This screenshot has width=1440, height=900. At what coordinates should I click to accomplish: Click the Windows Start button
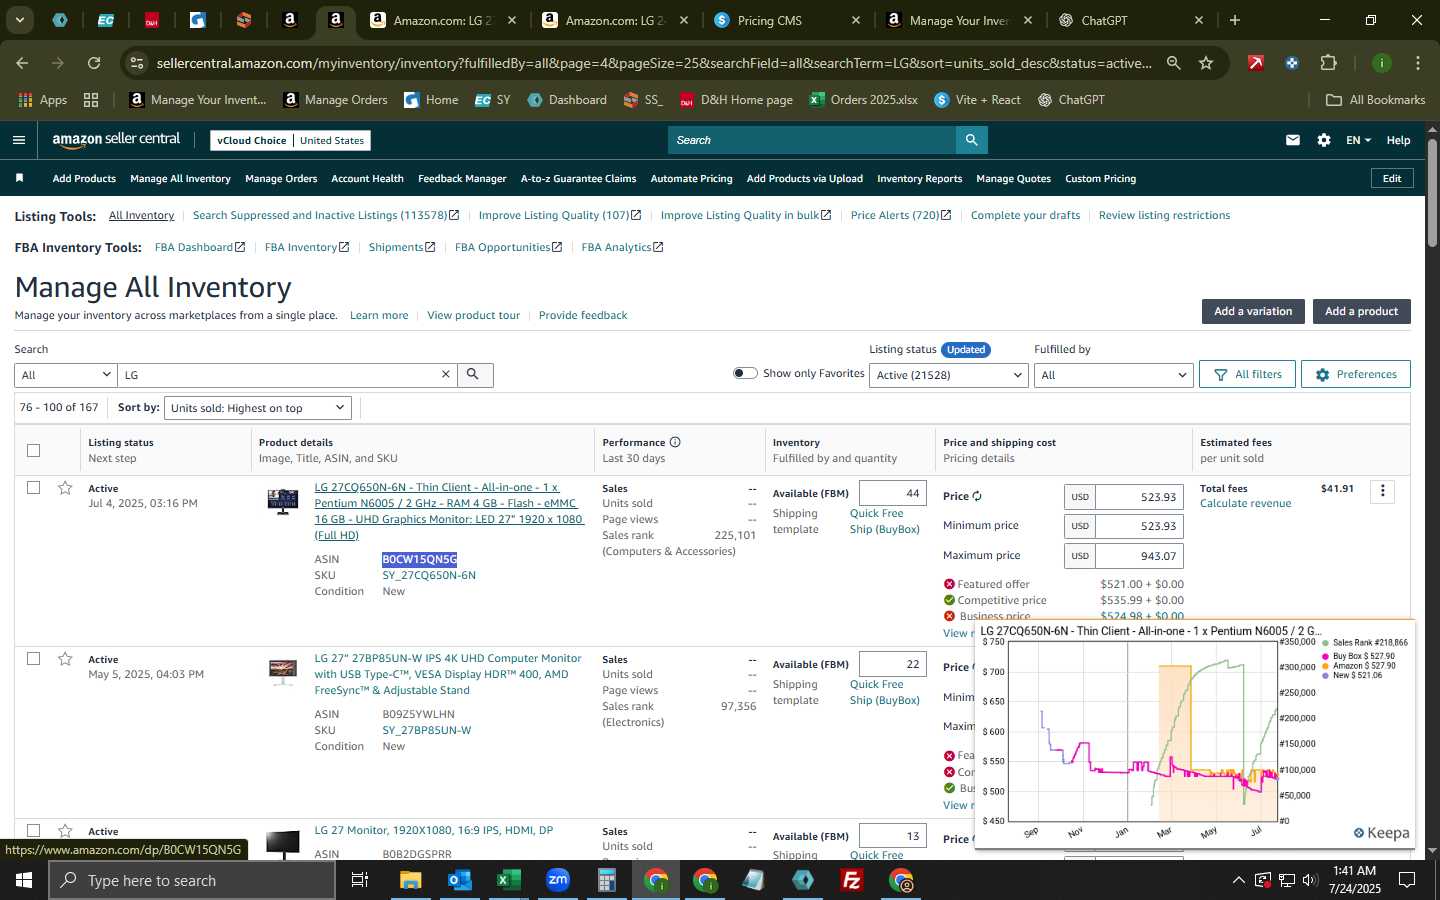(24, 880)
